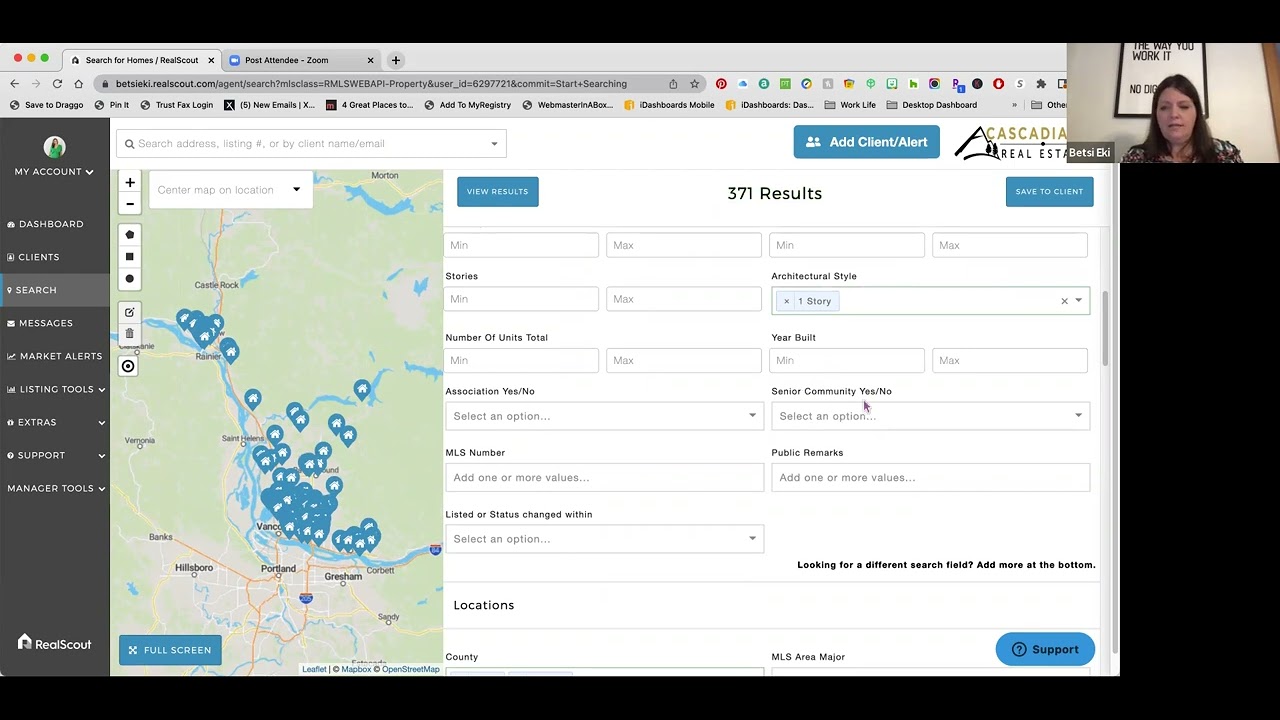
Task: Click the Public Remarks values field
Action: 930,478
